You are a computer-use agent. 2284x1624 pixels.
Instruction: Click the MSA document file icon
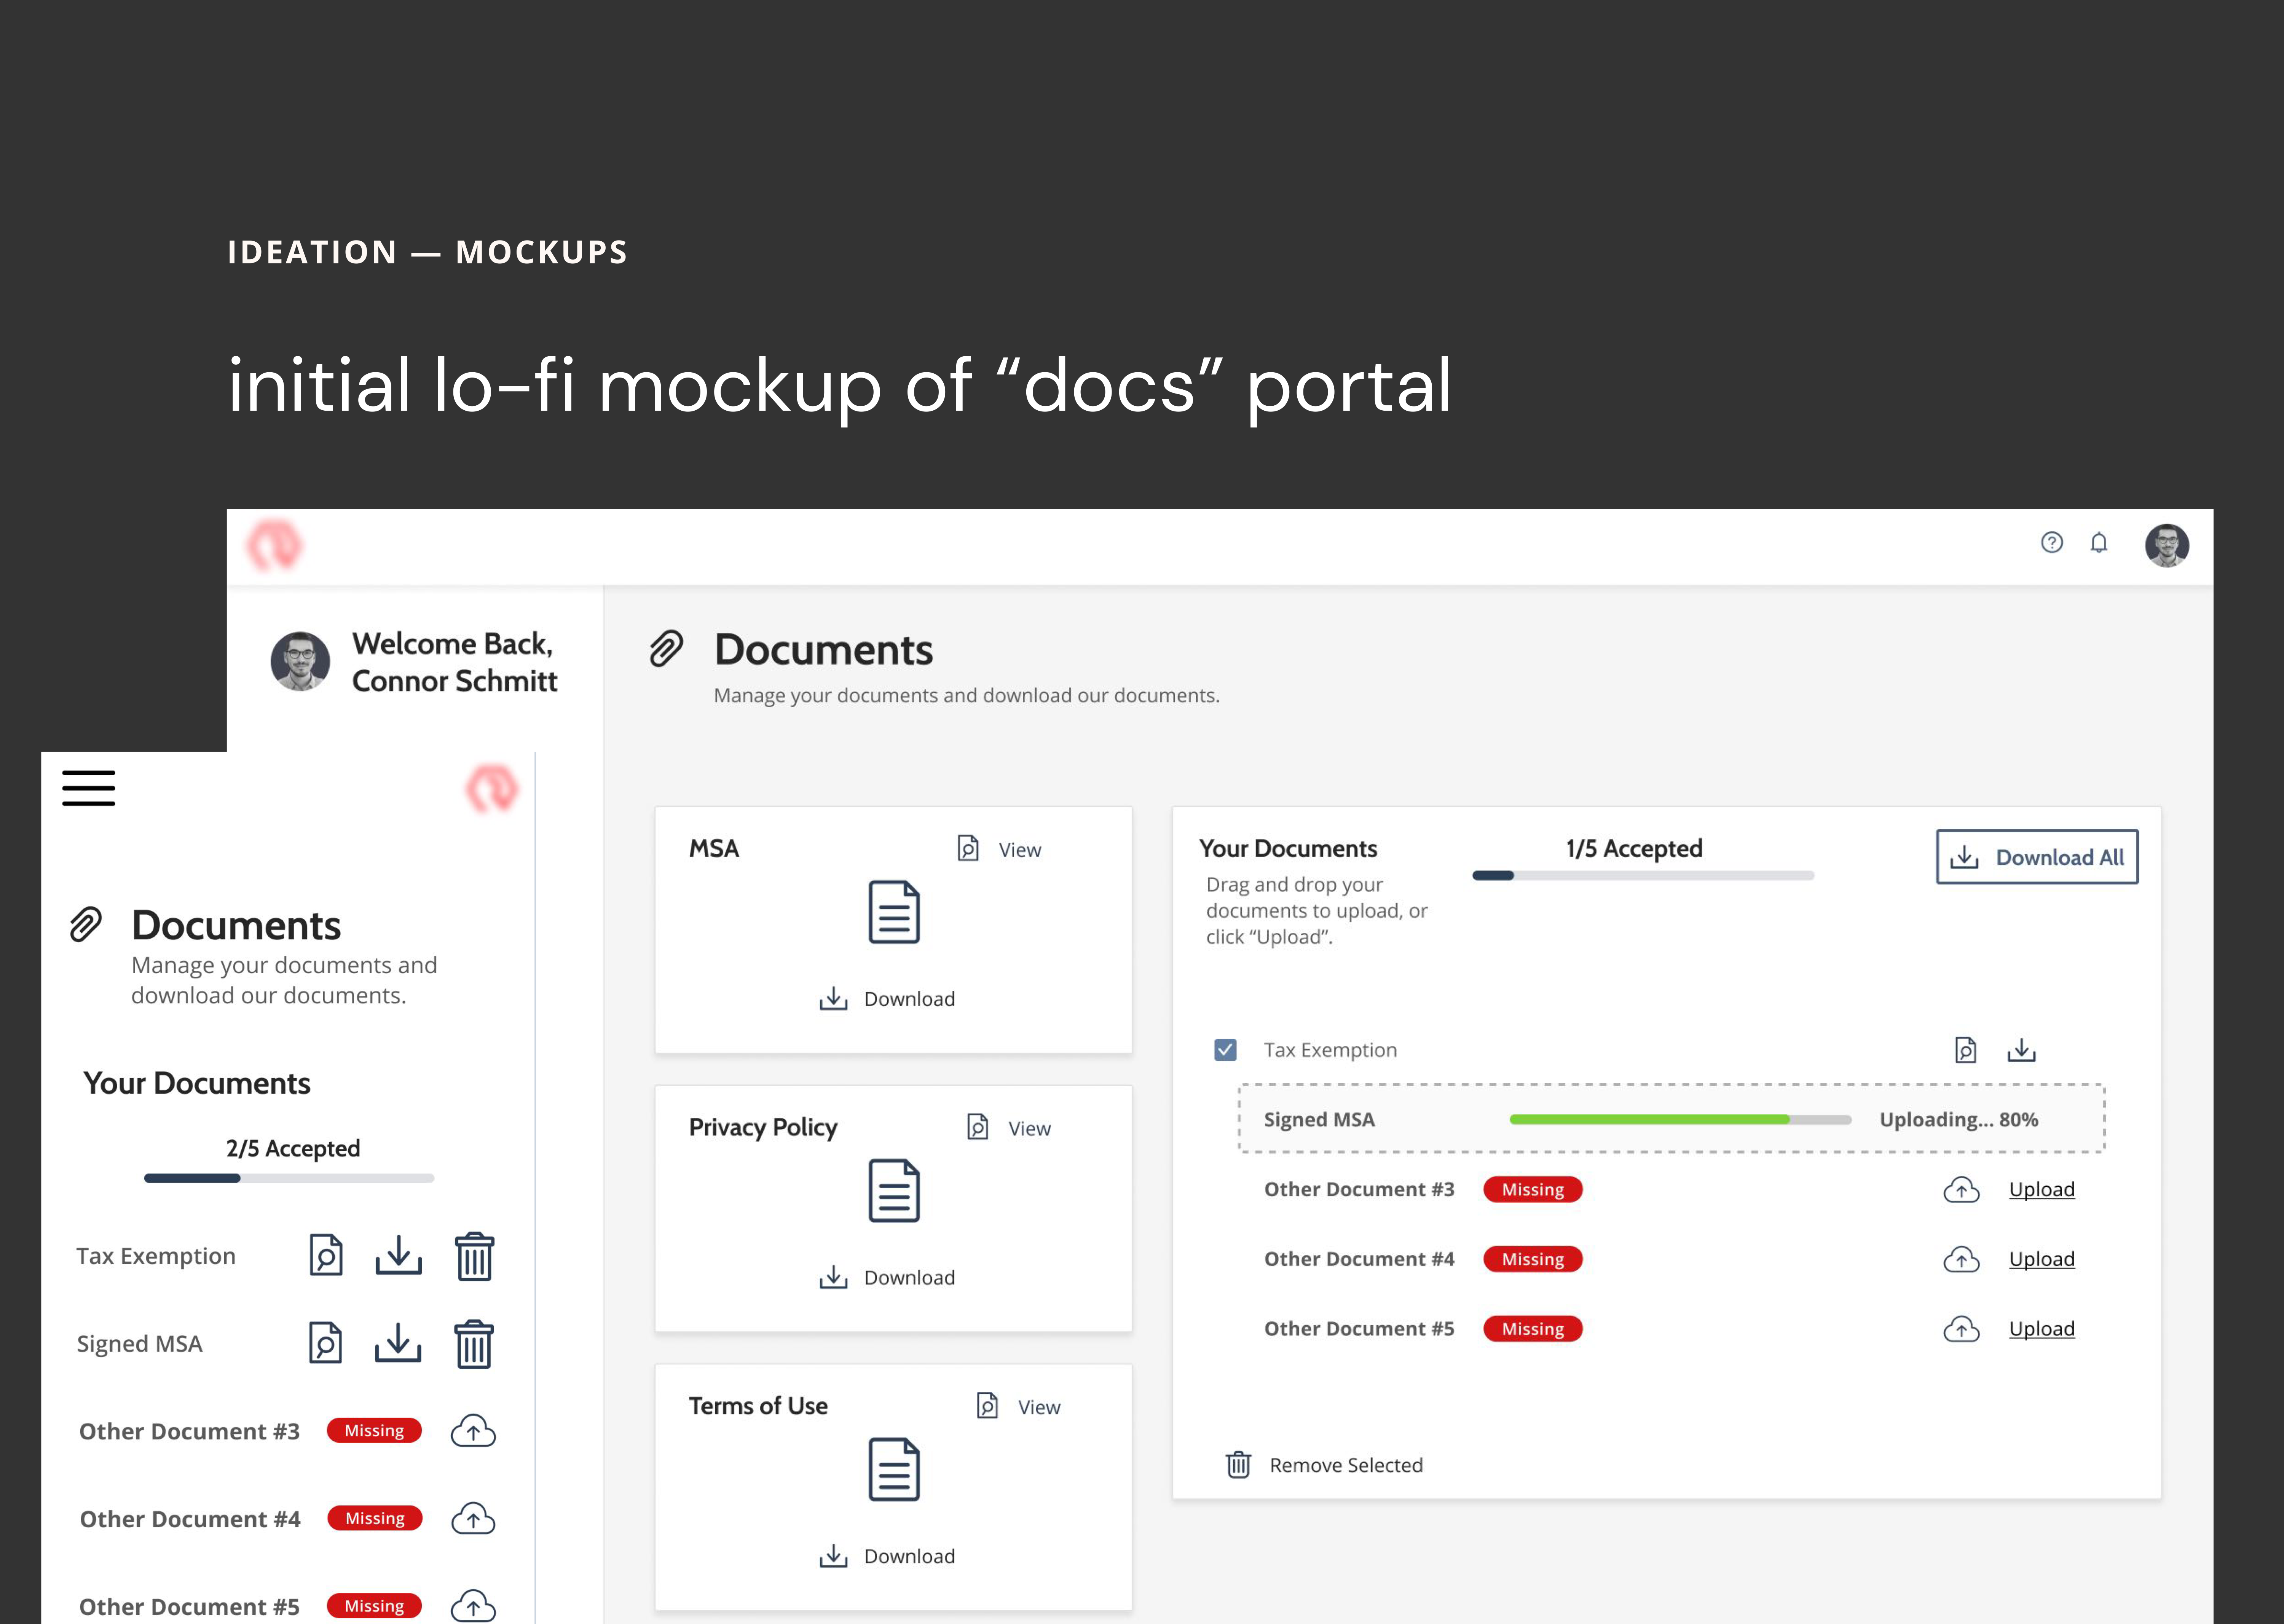(x=894, y=912)
